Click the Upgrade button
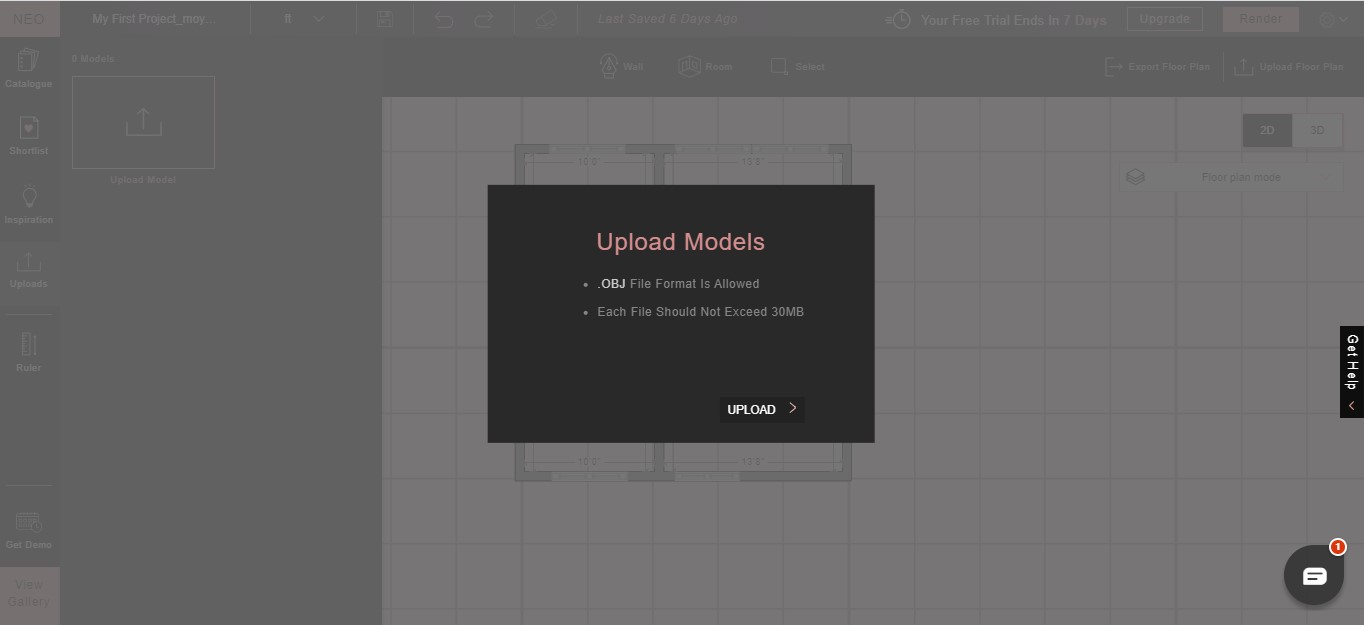Screen dimensions: 1364x625 click(x=1164, y=19)
